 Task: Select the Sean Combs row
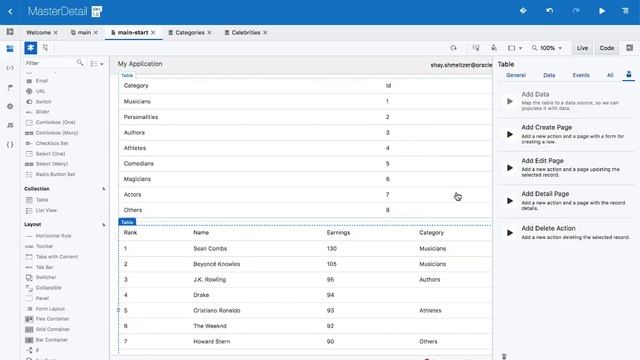click(x=305, y=248)
